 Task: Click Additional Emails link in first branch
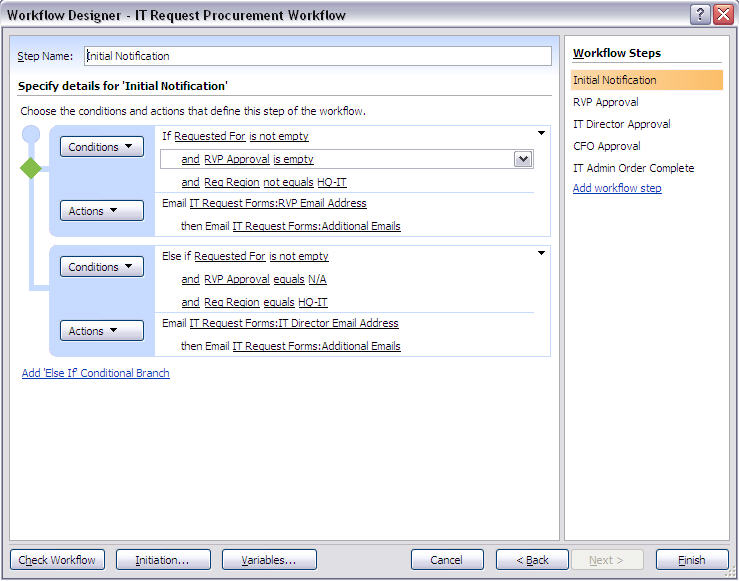coord(316,226)
